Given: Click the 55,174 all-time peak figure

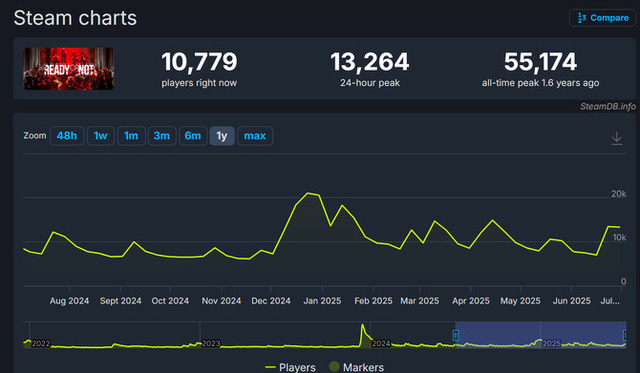Looking at the screenshot, I should coord(540,62).
